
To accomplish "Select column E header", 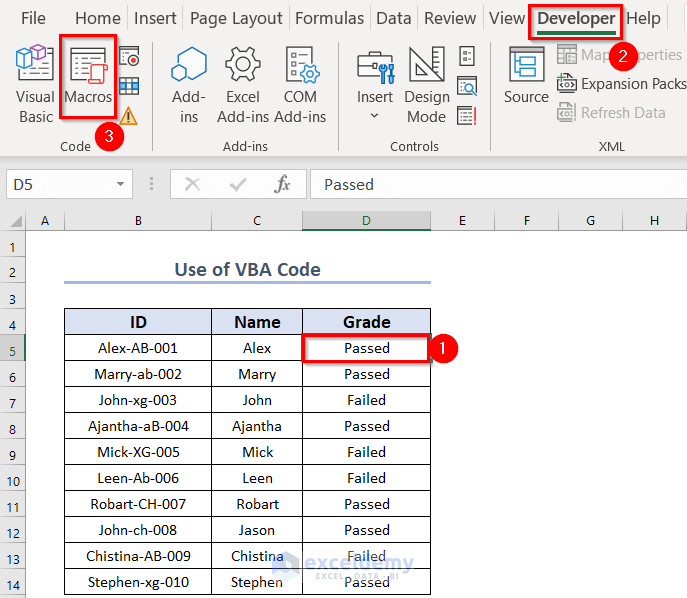I will (x=462, y=221).
